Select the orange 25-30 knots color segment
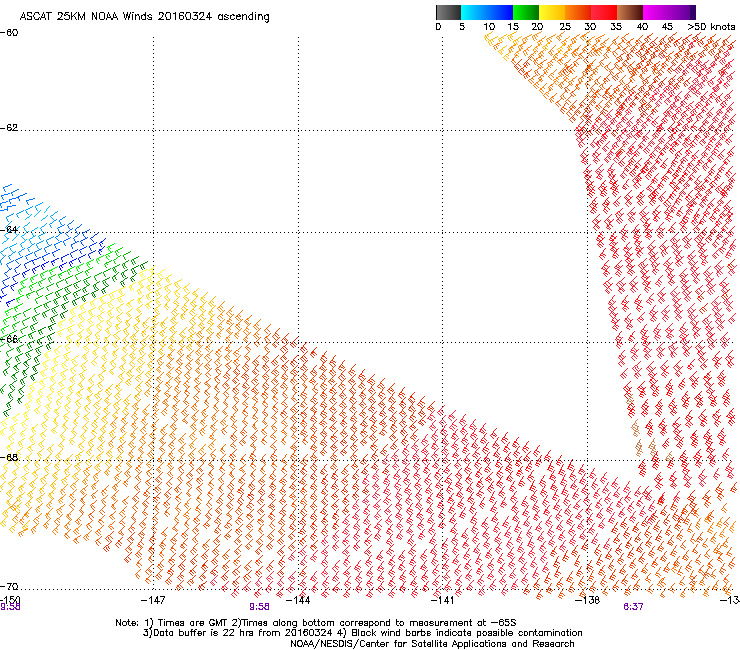 [578, 12]
